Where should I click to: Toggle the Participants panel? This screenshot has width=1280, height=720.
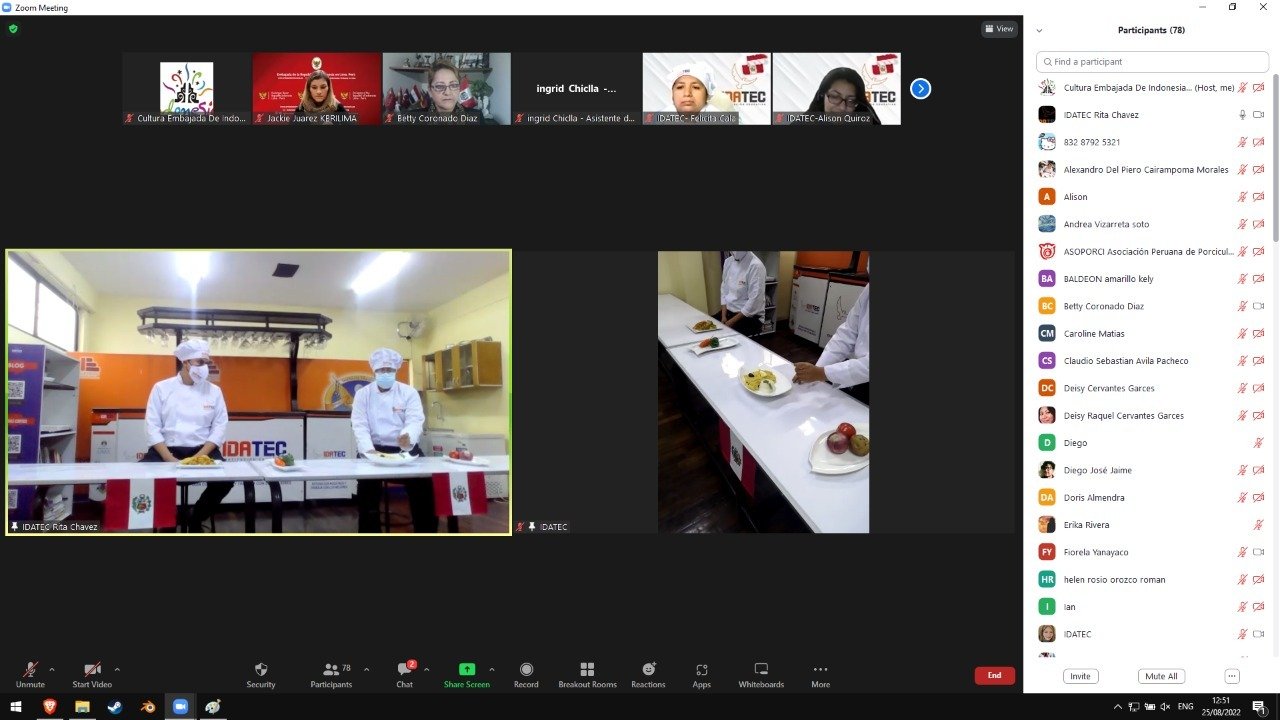331,670
